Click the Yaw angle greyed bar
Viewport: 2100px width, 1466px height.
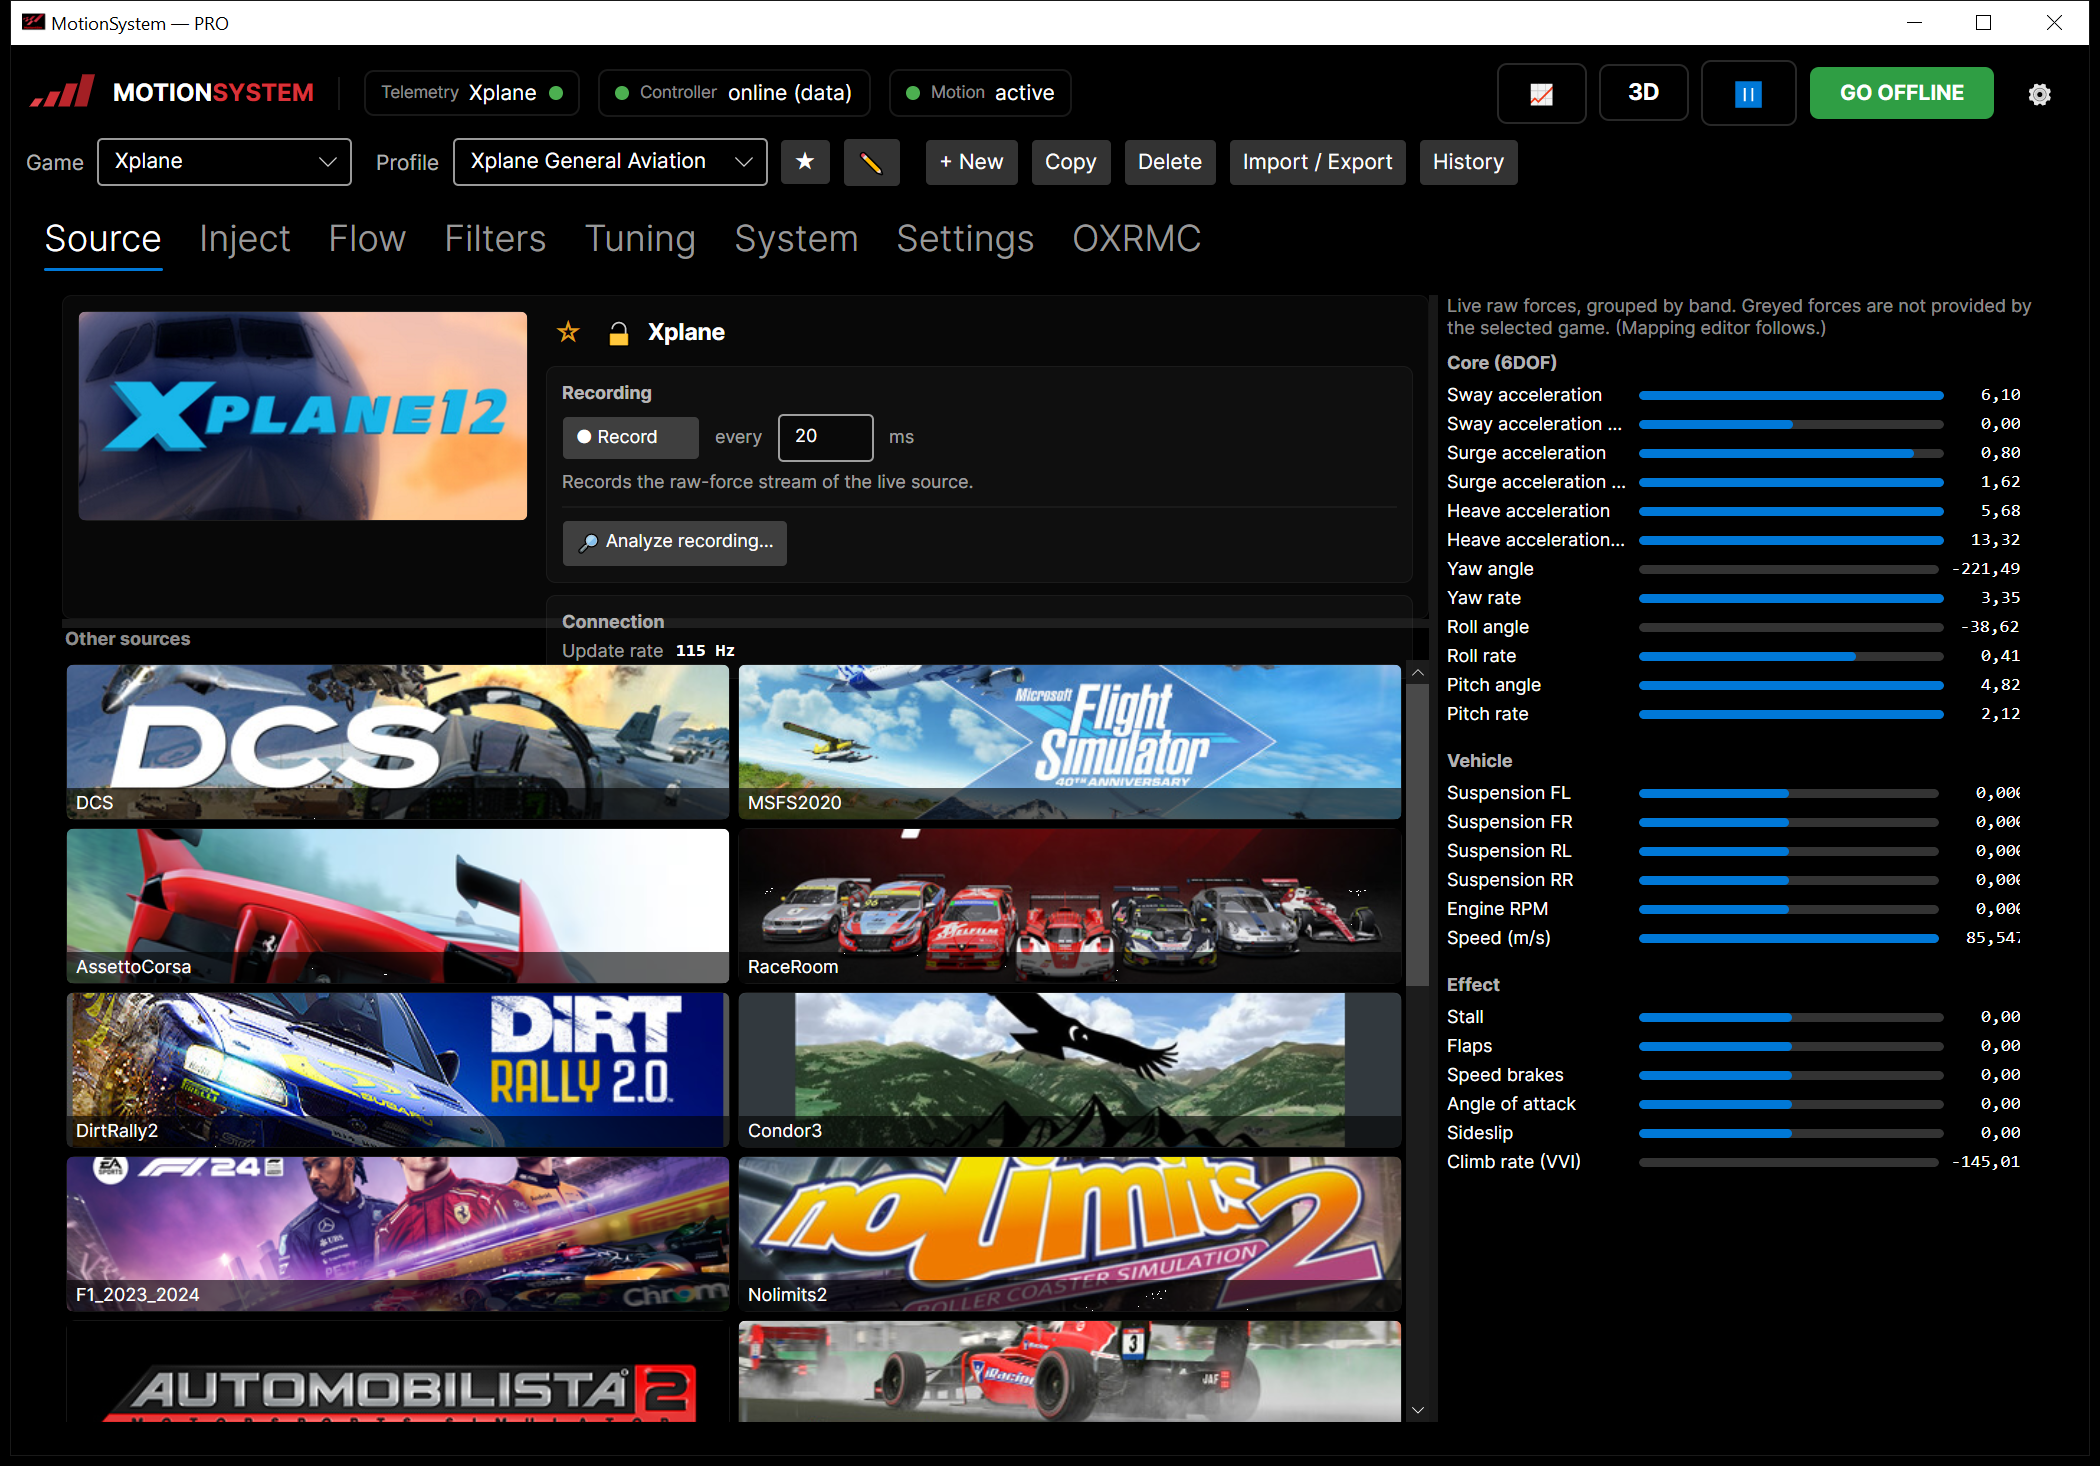point(1789,570)
